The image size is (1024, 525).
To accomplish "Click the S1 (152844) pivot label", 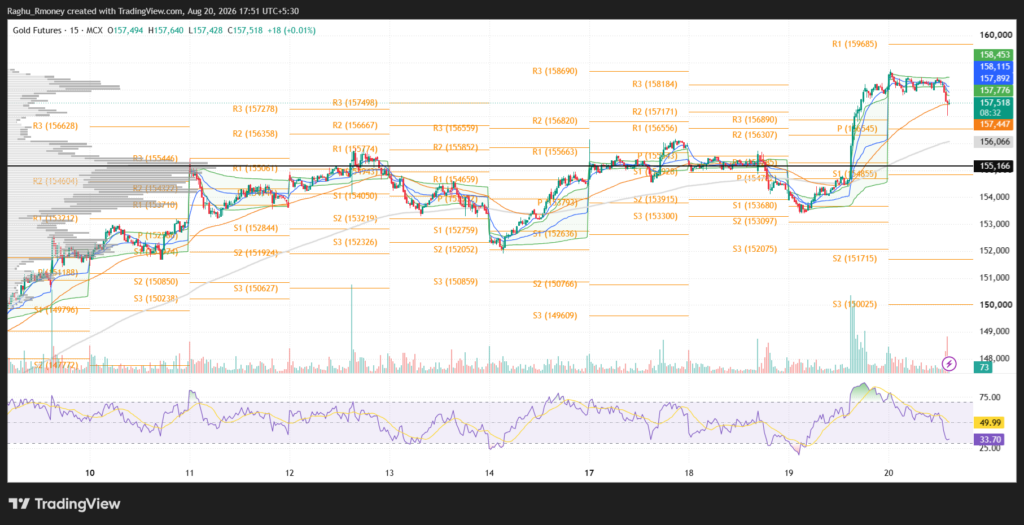I will (x=256, y=228).
